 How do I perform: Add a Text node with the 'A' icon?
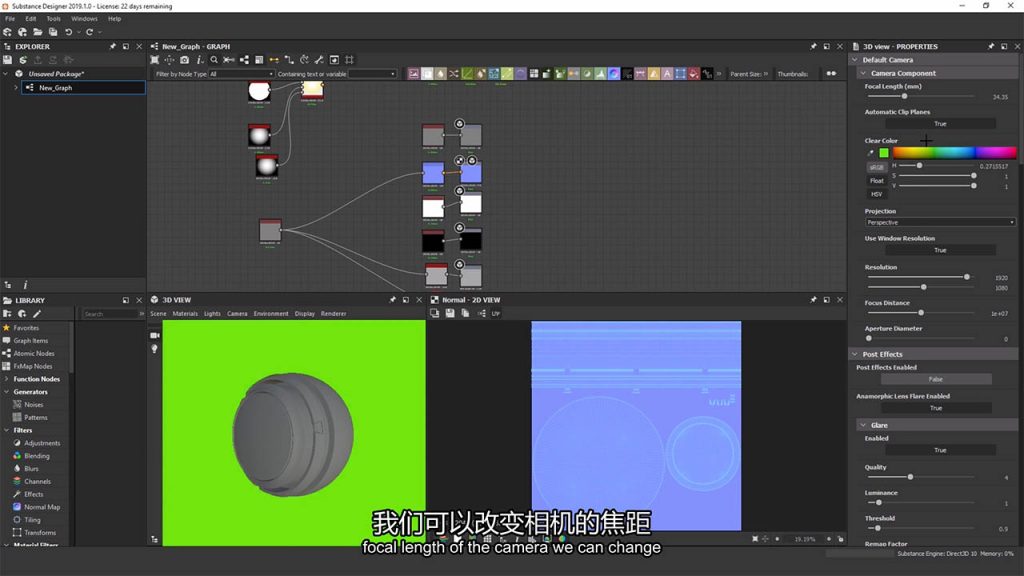[667, 74]
